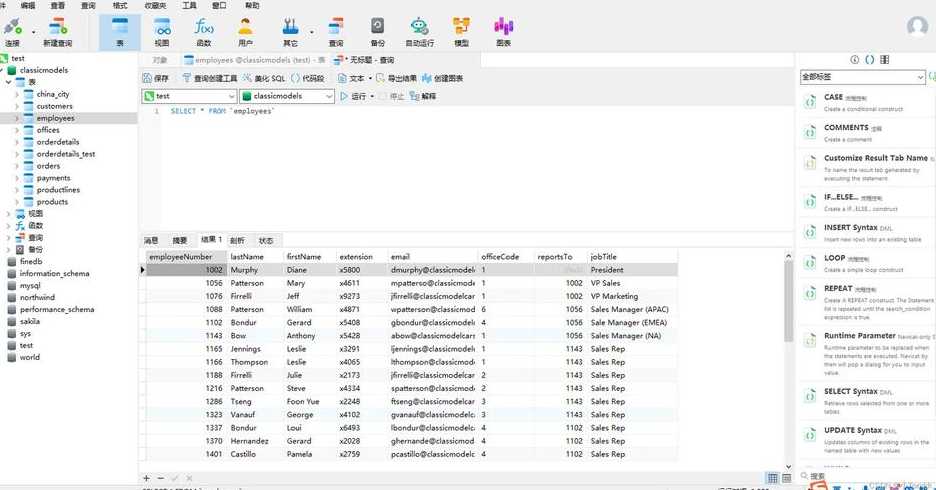Switch to the 对象 (Objects) tab
The width and height of the screenshot is (936, 490).
159,60
